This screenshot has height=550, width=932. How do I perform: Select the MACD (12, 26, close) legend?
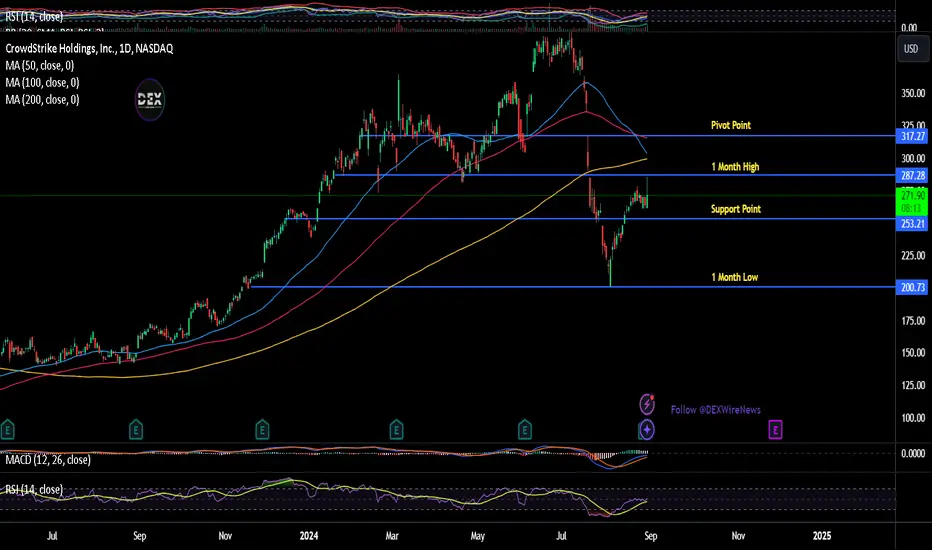pyautogui.click(x=48, y=460)
